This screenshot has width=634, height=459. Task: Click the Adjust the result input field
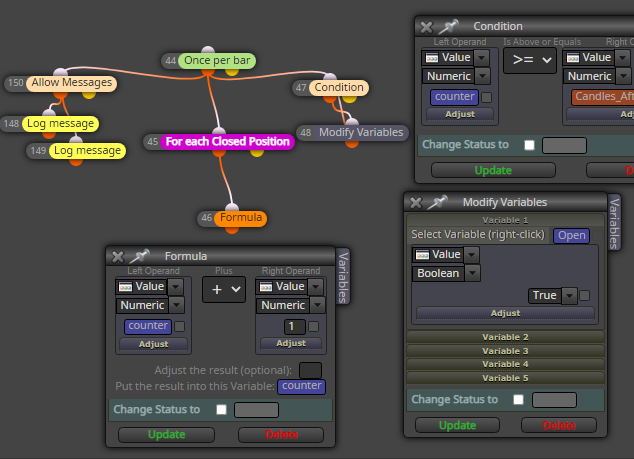click(310, 370)
